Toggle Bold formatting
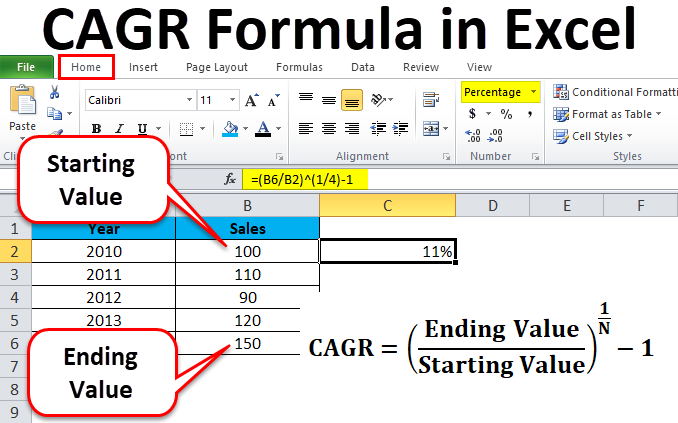The width and height of the screenshot is (678, 423). coord(96,128)
